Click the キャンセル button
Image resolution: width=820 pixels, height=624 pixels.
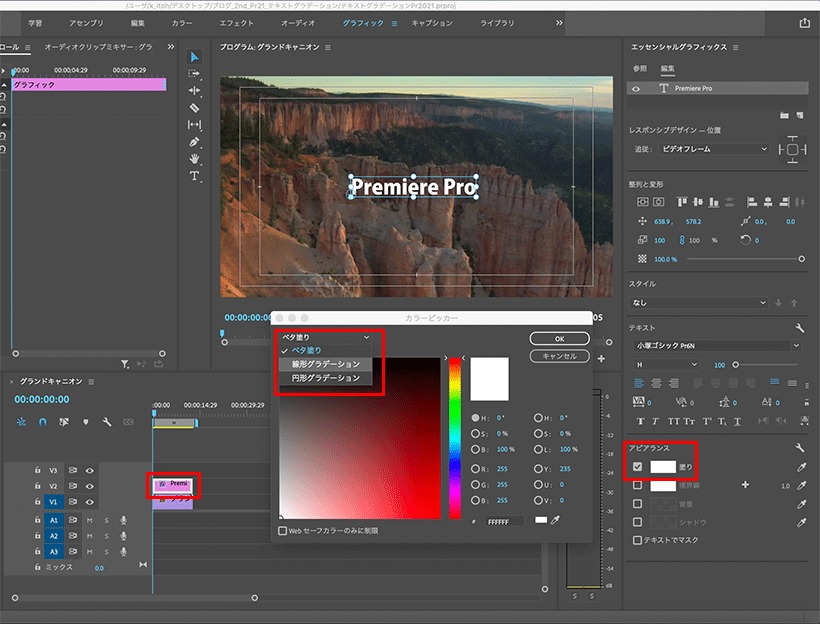(560, 356)
